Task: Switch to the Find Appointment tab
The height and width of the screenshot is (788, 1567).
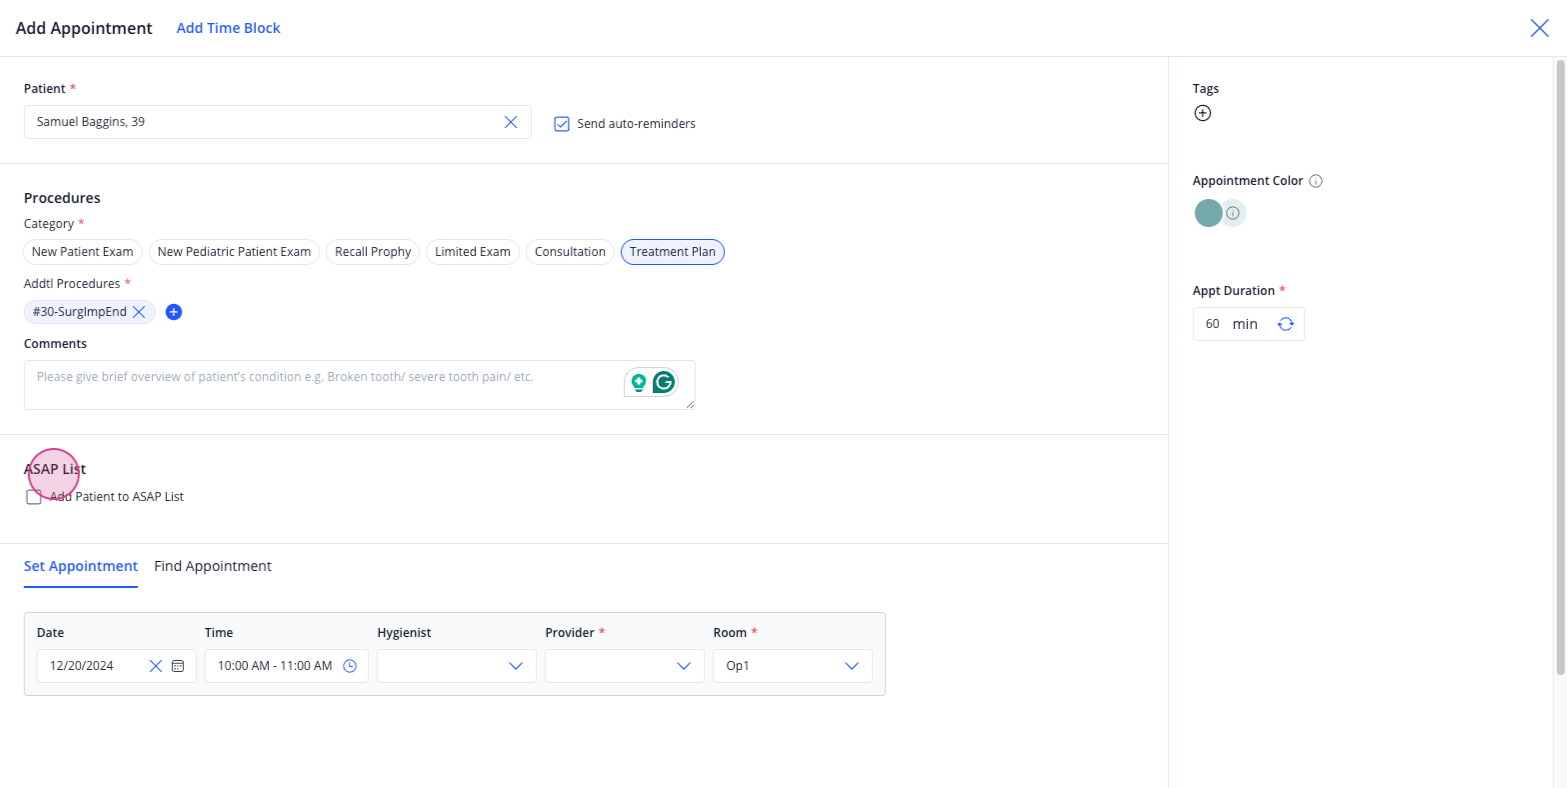Action: pos(213,566)
